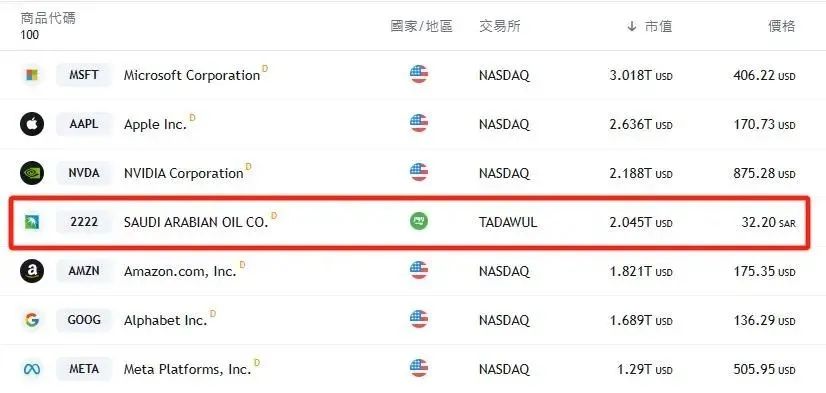Click the 交易所 column header
826x393 pixels.
coord(499,26)
